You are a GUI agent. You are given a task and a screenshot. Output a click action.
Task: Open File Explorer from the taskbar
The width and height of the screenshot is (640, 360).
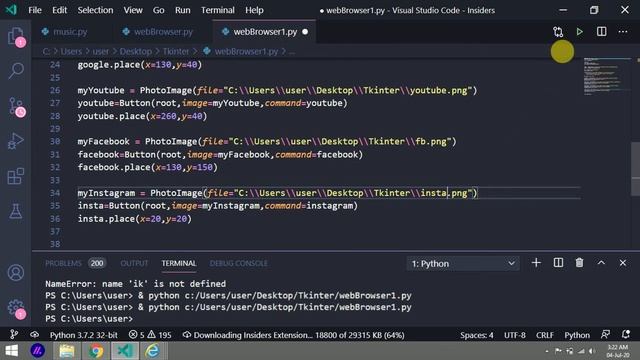click(67, 351)
